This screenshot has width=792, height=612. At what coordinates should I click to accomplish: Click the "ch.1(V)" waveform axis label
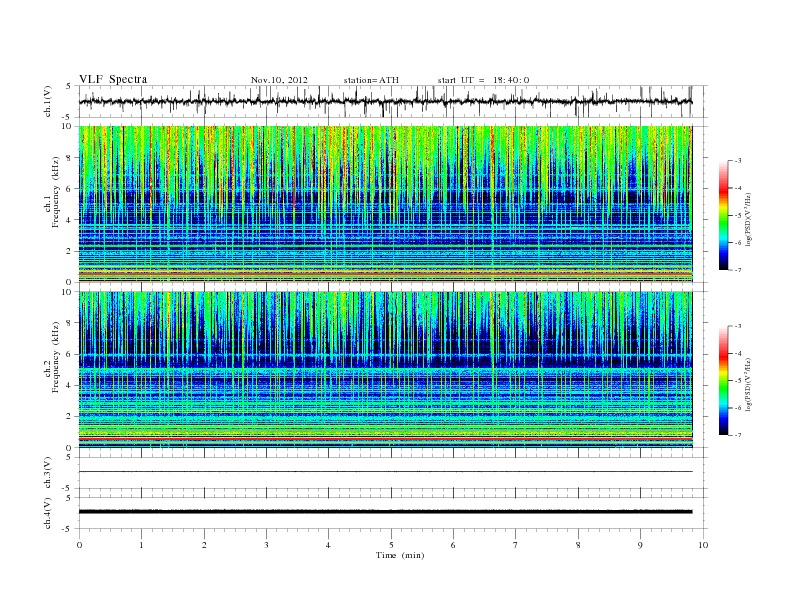click(x=48, y=101)
